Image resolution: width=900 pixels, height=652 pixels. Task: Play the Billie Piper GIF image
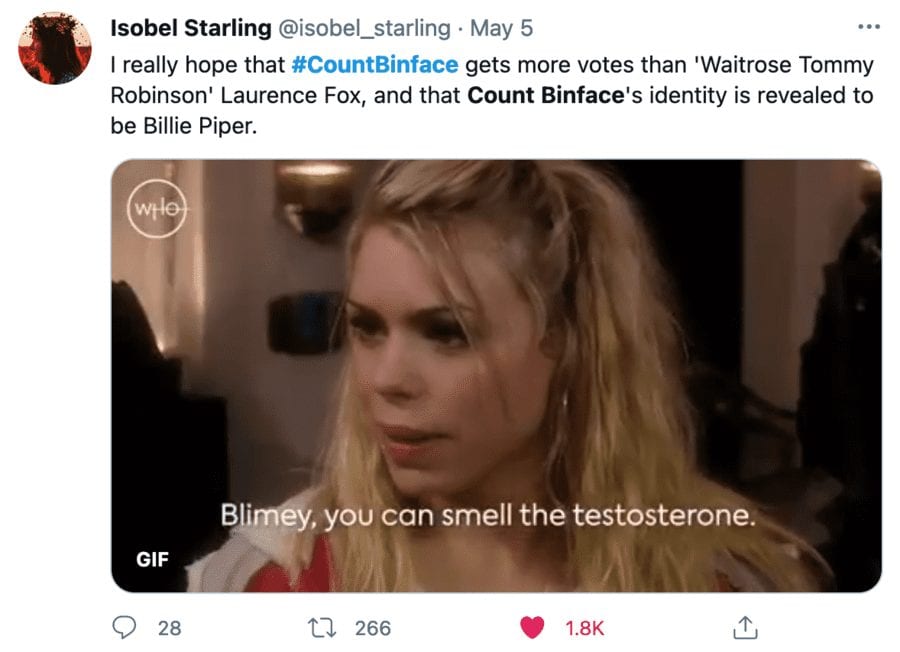click(496, 376)
